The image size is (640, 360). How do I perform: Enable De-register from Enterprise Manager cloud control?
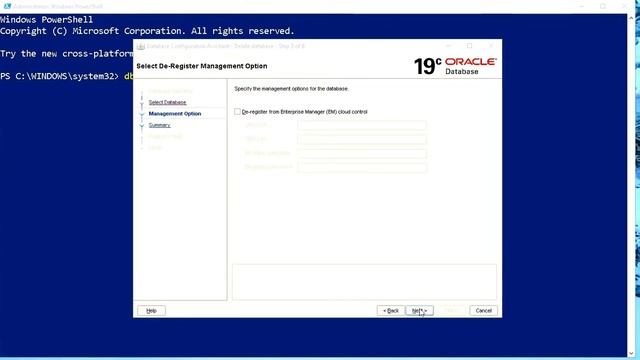click(x=237, y=111)
